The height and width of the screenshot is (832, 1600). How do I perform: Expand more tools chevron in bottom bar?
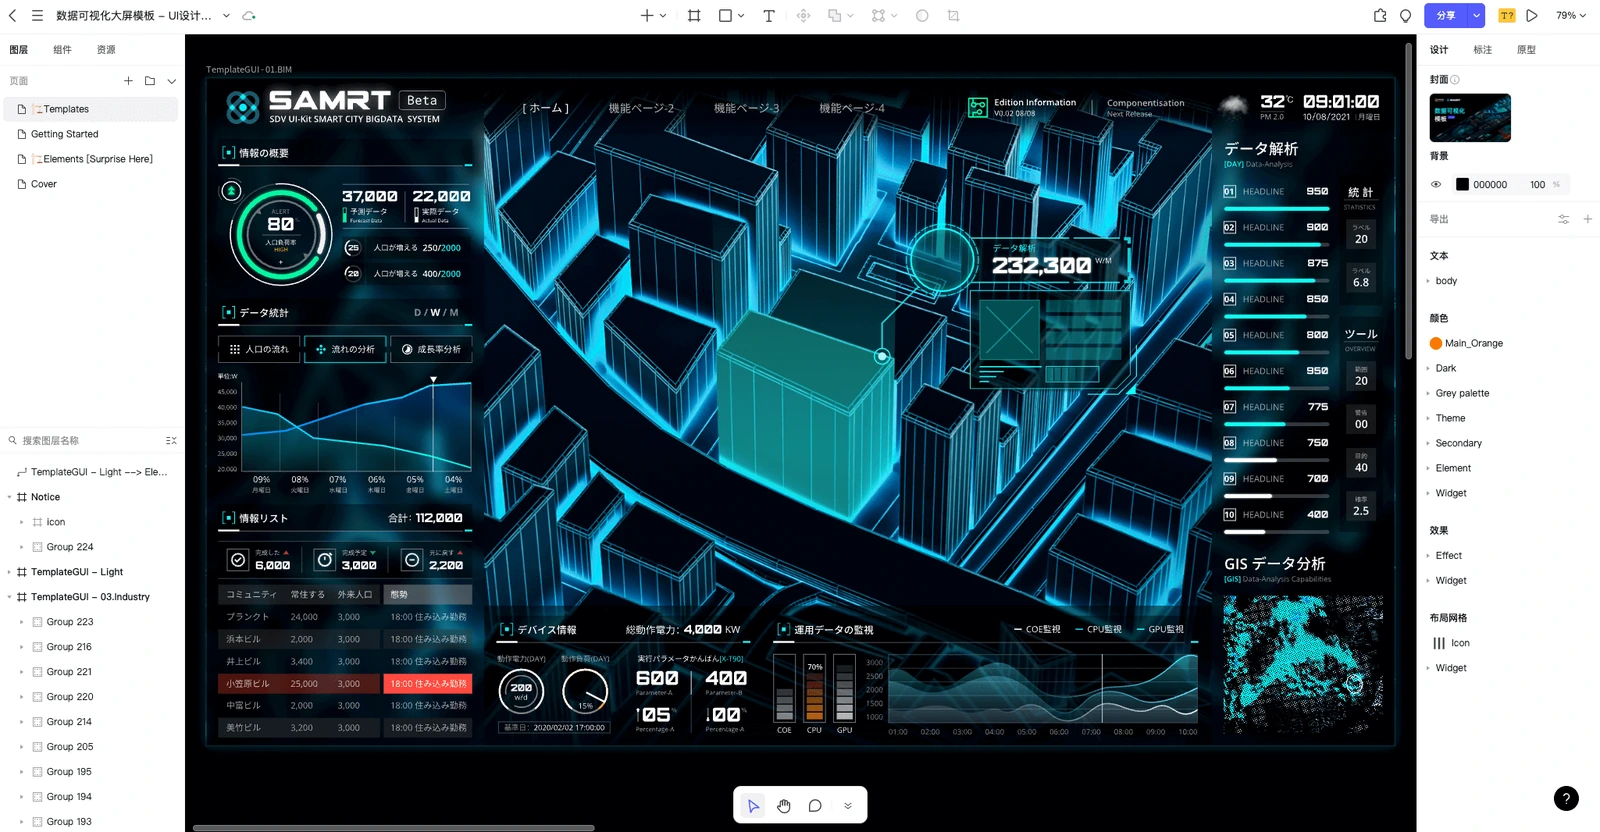tap(848, 806)
